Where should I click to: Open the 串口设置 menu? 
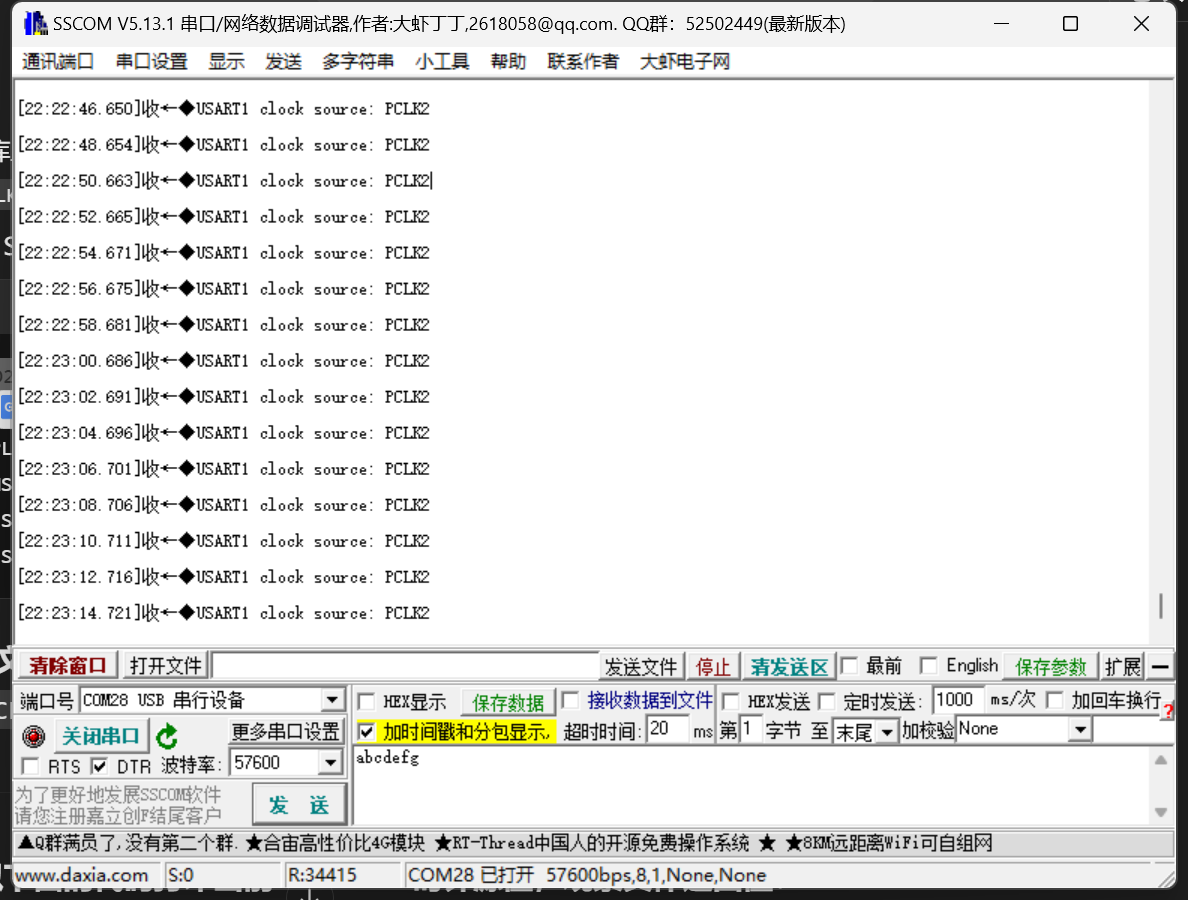(x=152, y=61)
